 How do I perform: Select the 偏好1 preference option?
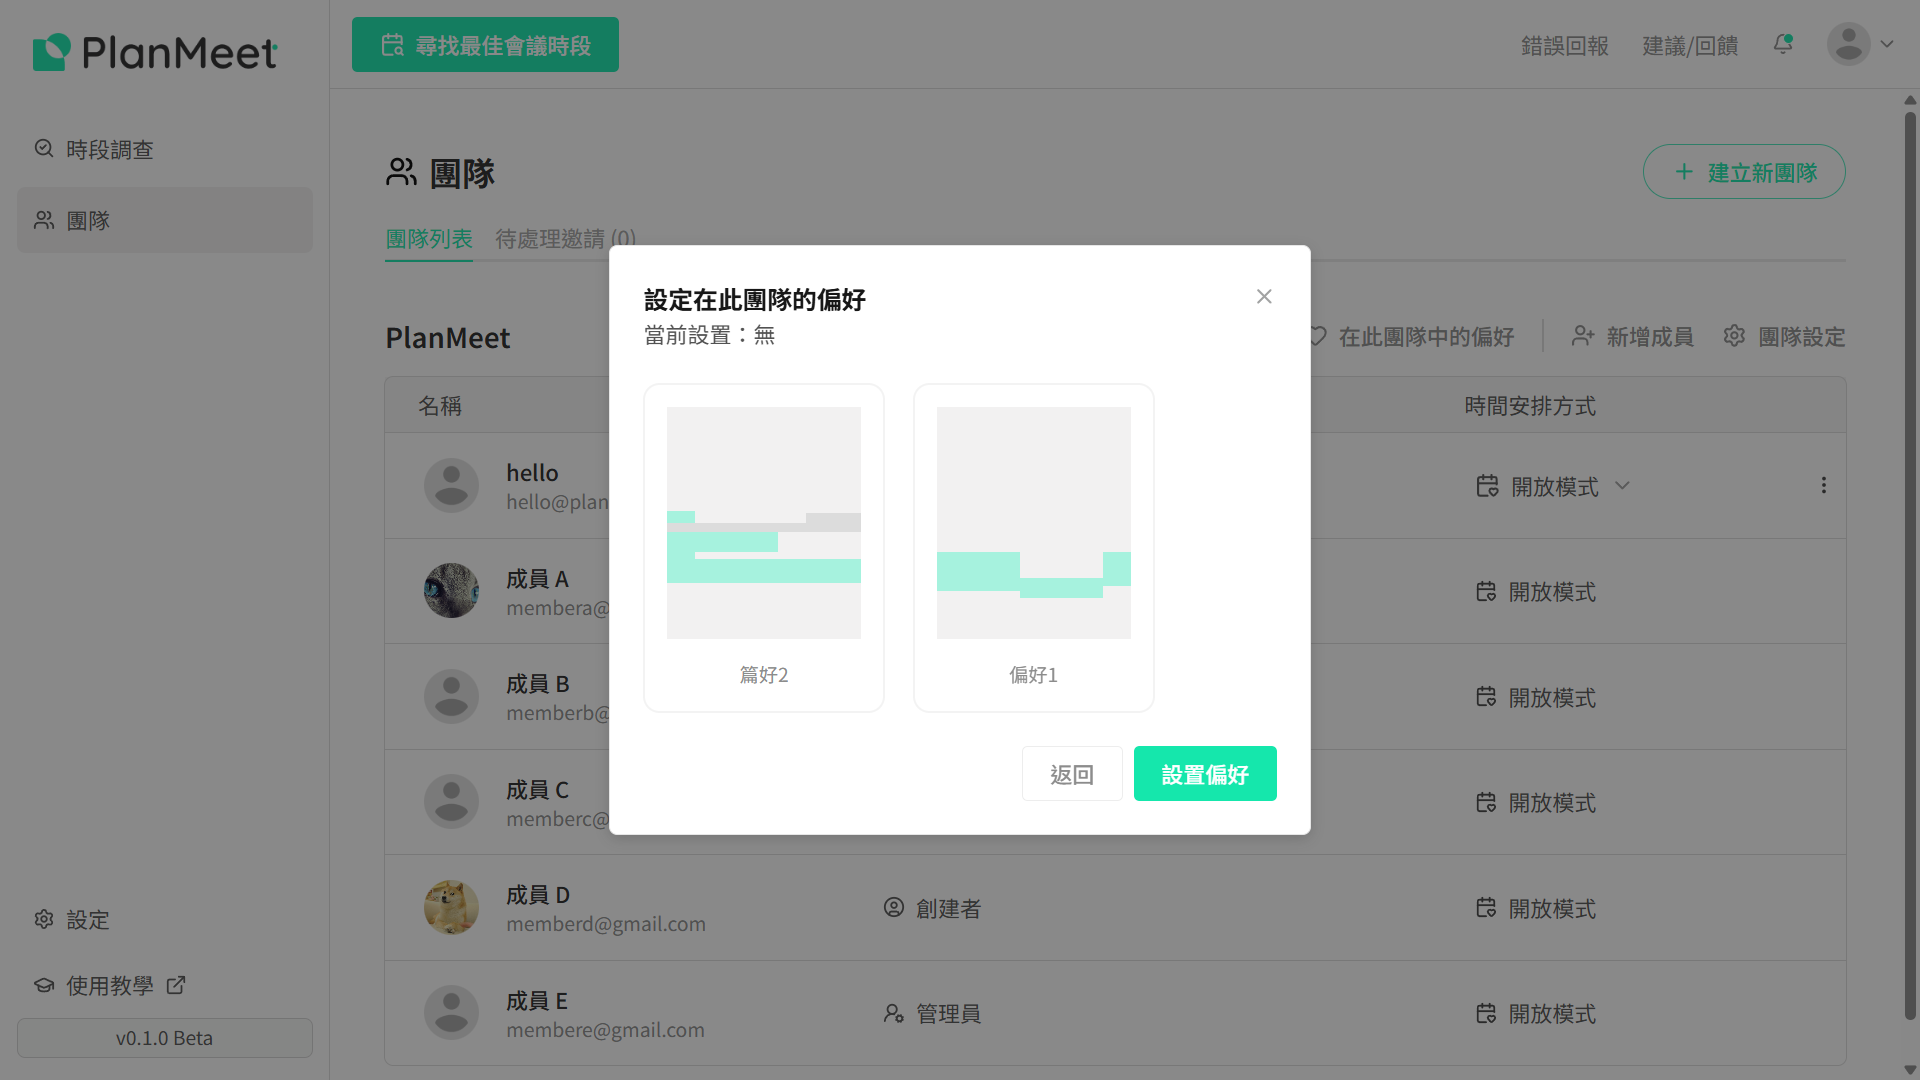(1033, 547)
